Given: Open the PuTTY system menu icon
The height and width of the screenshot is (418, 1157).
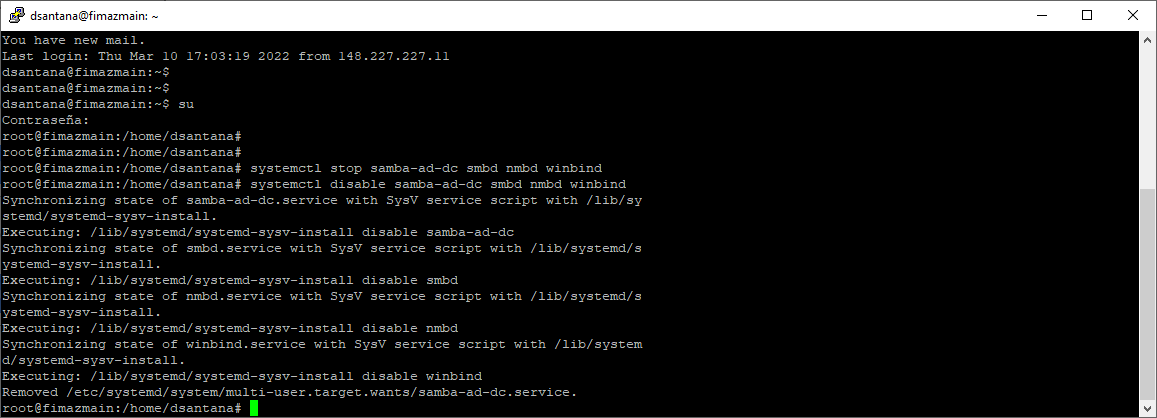Looking at the screenshot, I should (16, 16).
